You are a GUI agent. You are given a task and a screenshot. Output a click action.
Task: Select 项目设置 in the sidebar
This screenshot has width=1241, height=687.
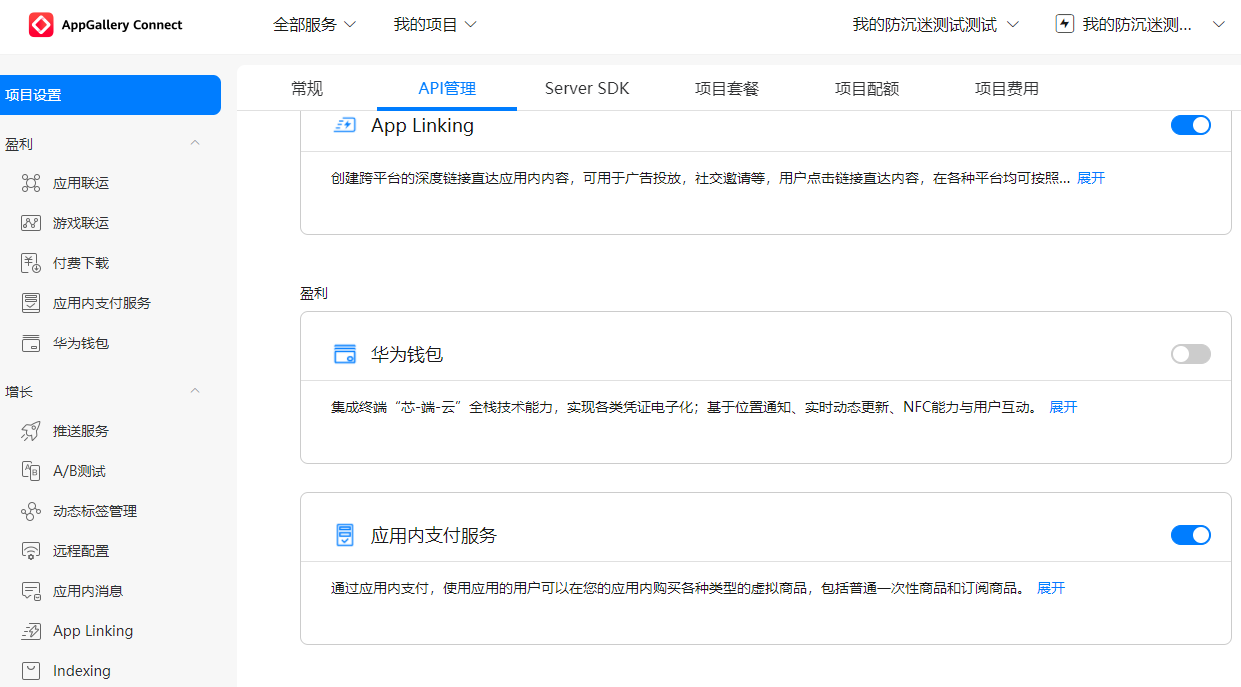point(110,95)
